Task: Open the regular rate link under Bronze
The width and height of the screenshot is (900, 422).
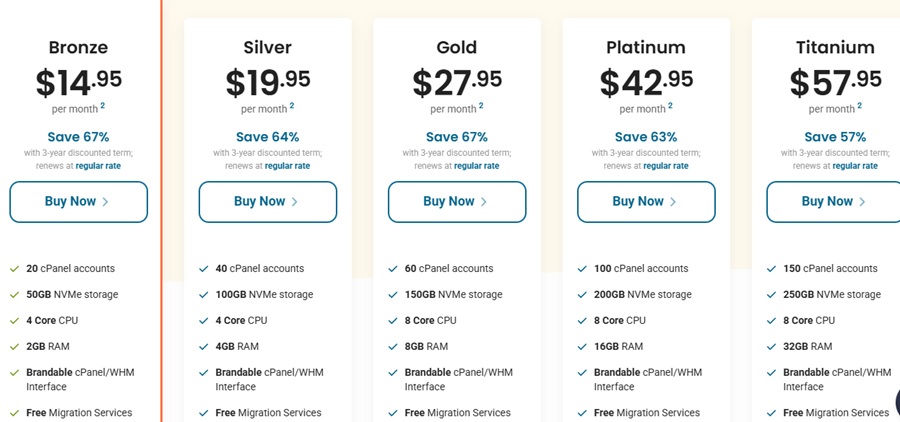Action: (x=98, y=166)
